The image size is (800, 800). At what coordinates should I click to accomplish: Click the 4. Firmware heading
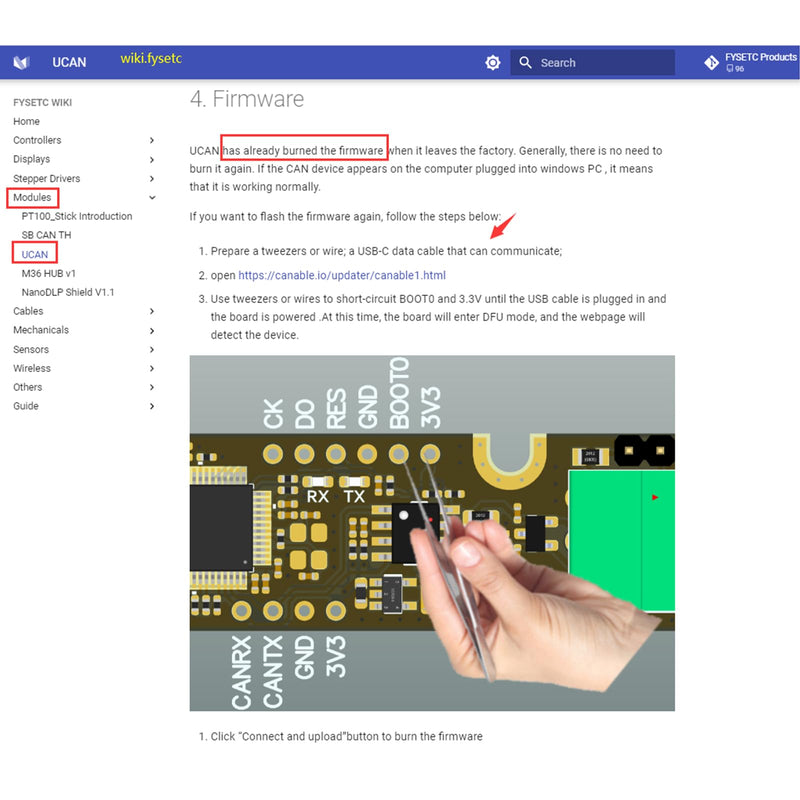coord(247,98)
